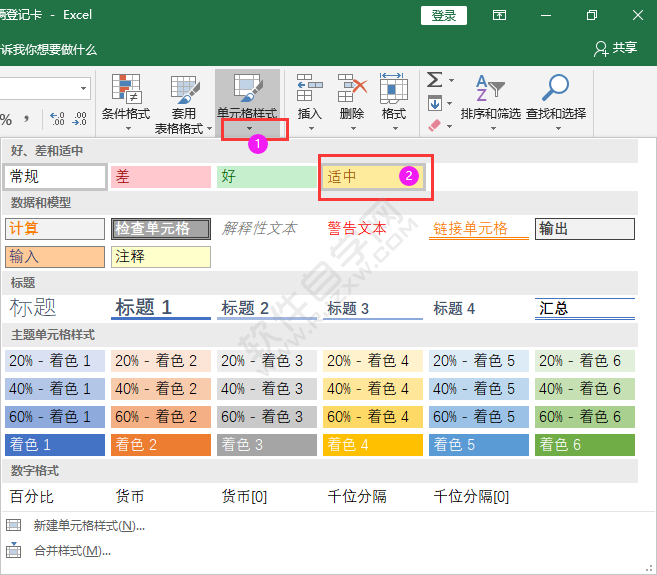
Task: Click the Decrease Decimal icon
Action: pyautogui.click(x=79, y=119)
